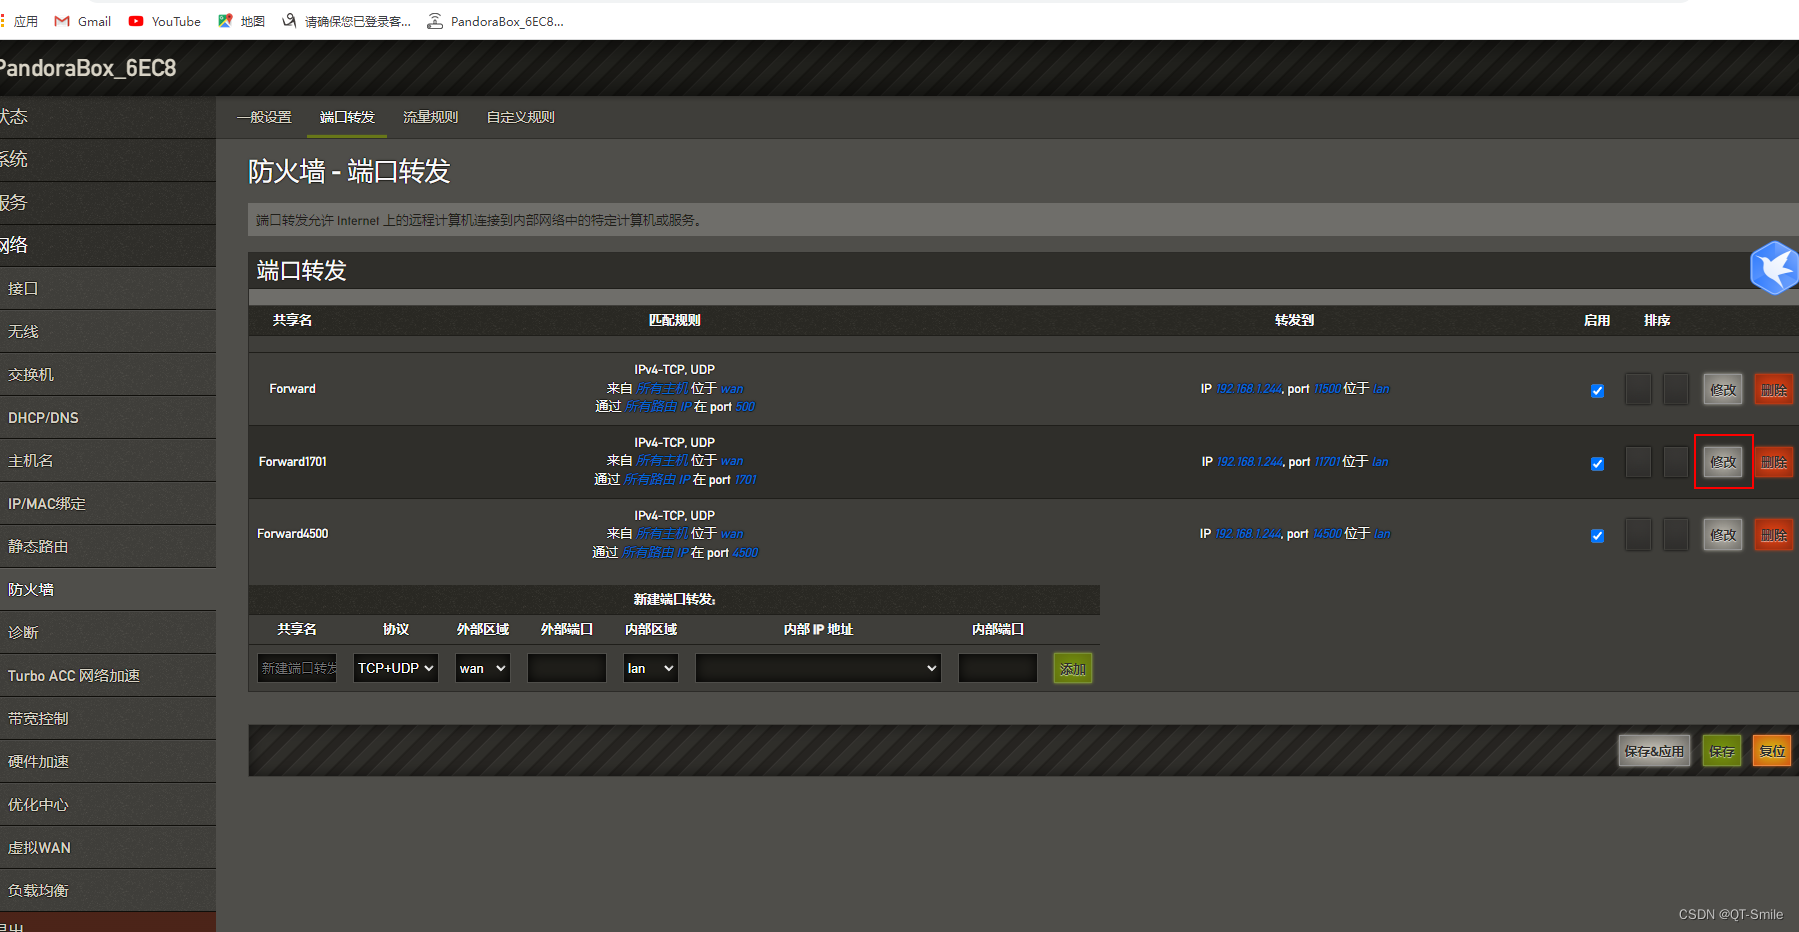Open the YouTube bookmark
Image resolution: width=1799 pixels, height=932 pixels.
click(165, 21)
